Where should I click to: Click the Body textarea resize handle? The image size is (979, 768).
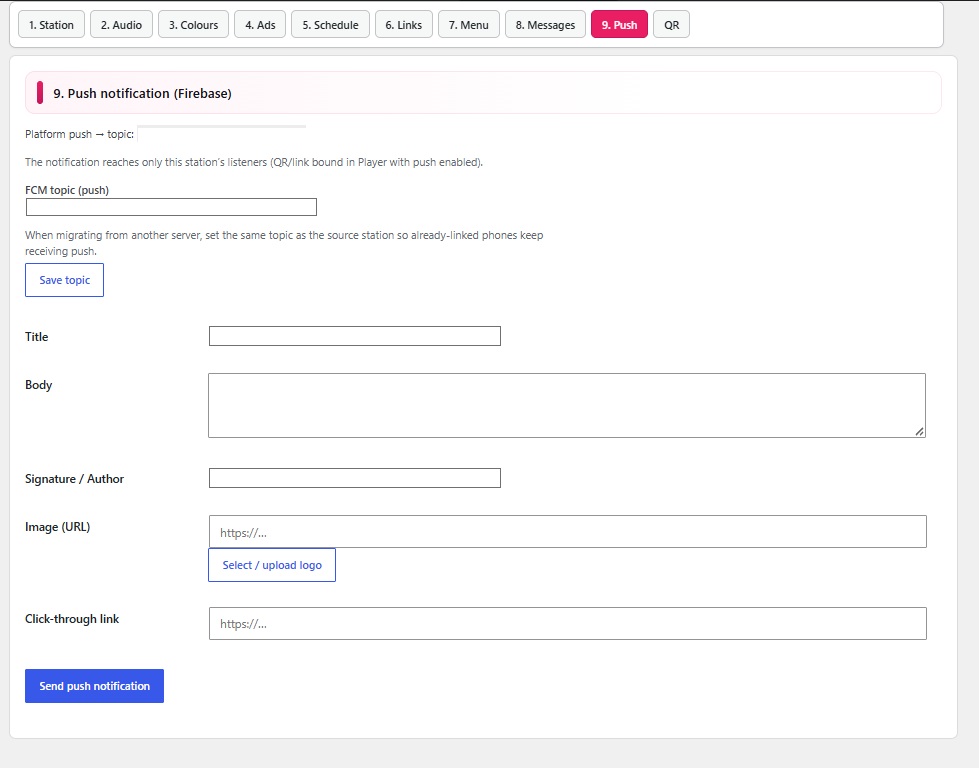(919, 431)
